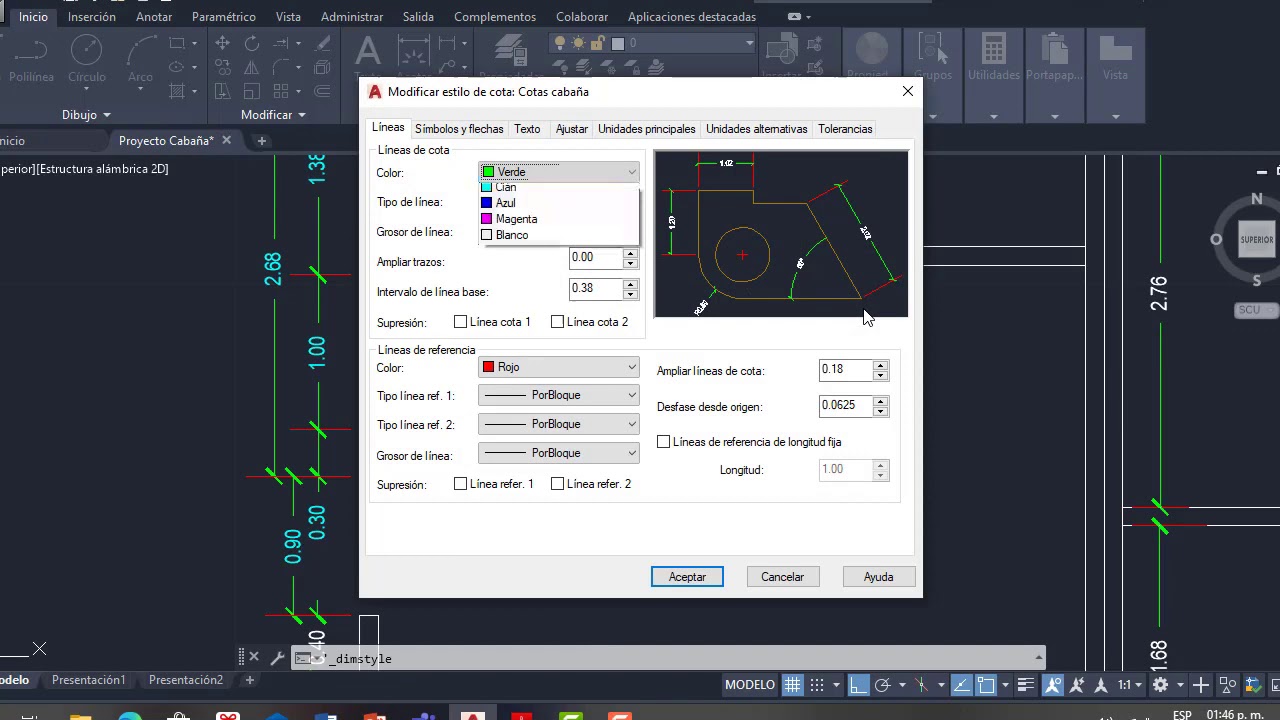Click the Text tool large A icon
1280x720 pixels.
click(368, 52)
